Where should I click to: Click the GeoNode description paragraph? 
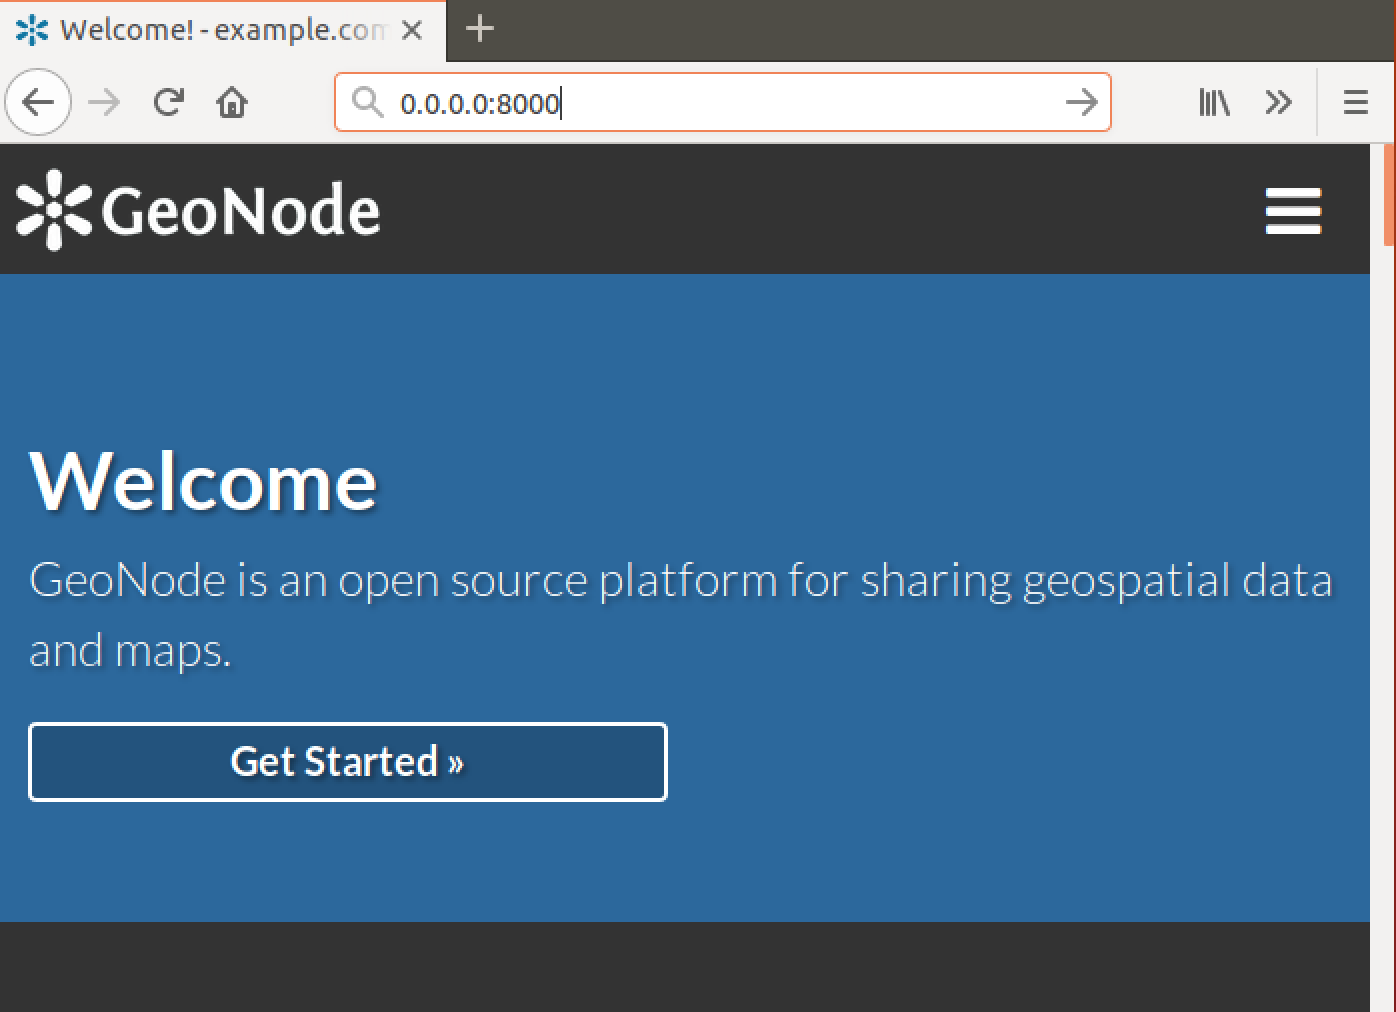[681, 614]
